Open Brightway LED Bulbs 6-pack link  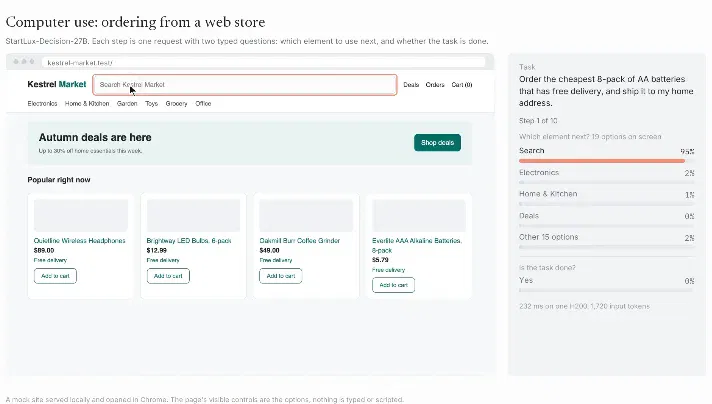[x=189, y=241]
